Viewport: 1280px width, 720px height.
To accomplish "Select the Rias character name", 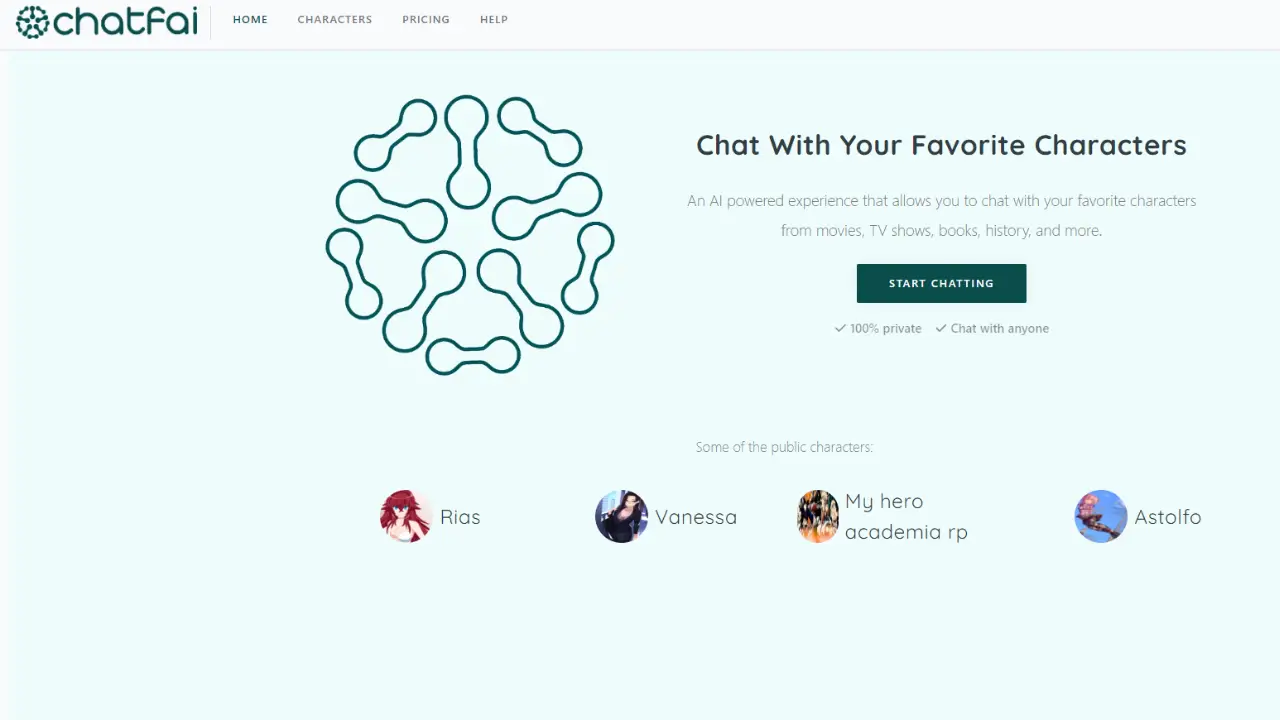I will point(460,517).
